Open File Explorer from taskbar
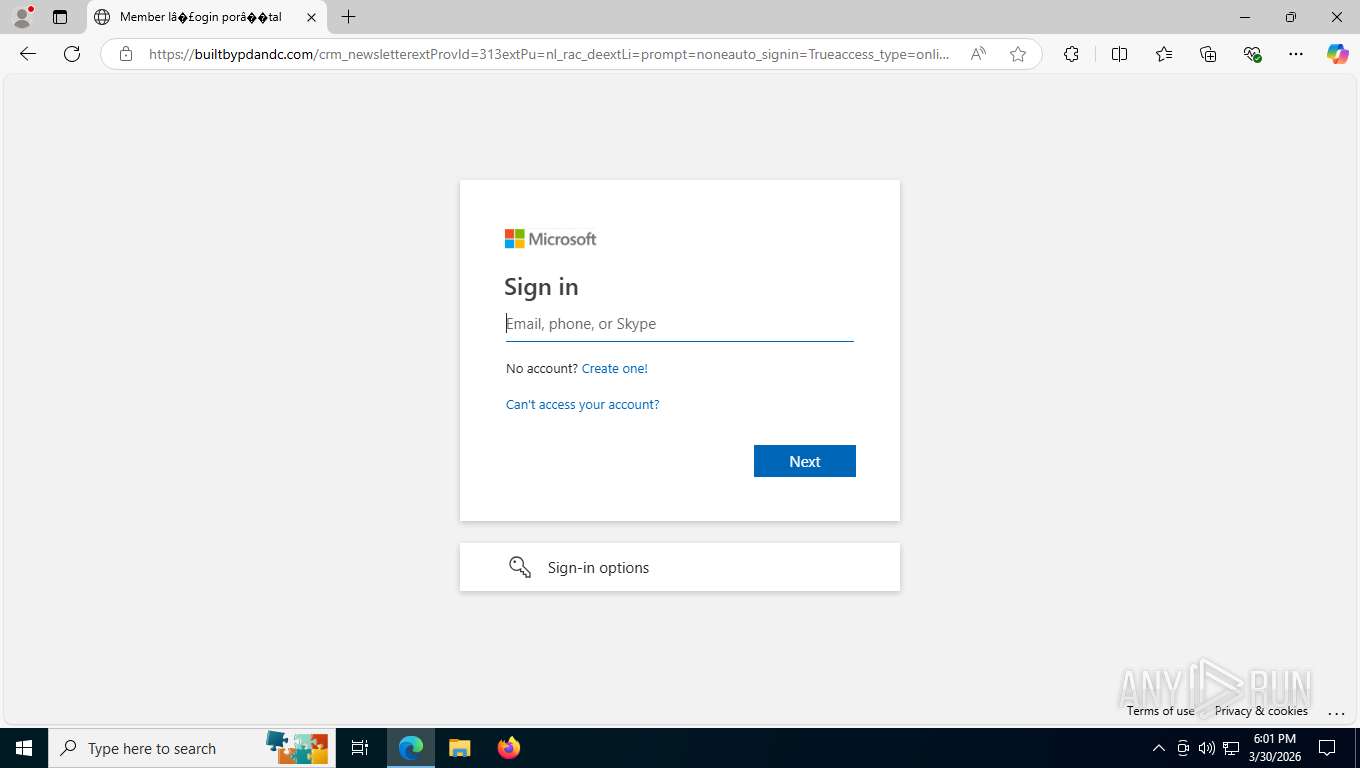This screenshot has height=768, width=1360. [460, 748]
